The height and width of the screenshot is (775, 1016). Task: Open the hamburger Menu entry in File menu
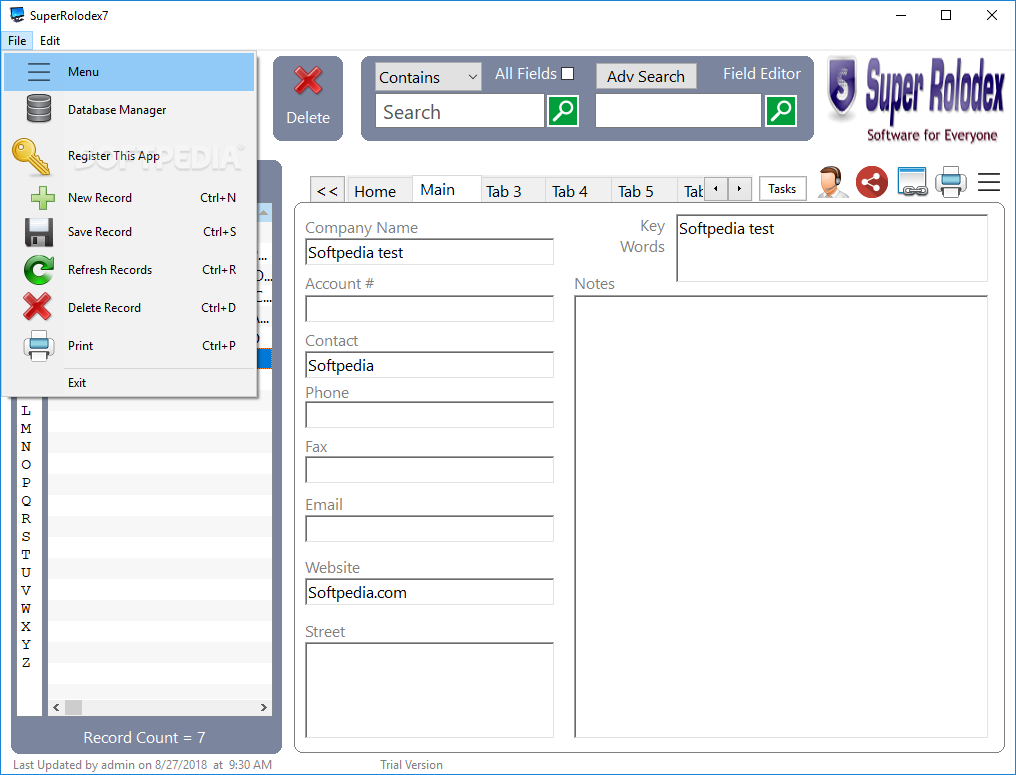[129, 72]
